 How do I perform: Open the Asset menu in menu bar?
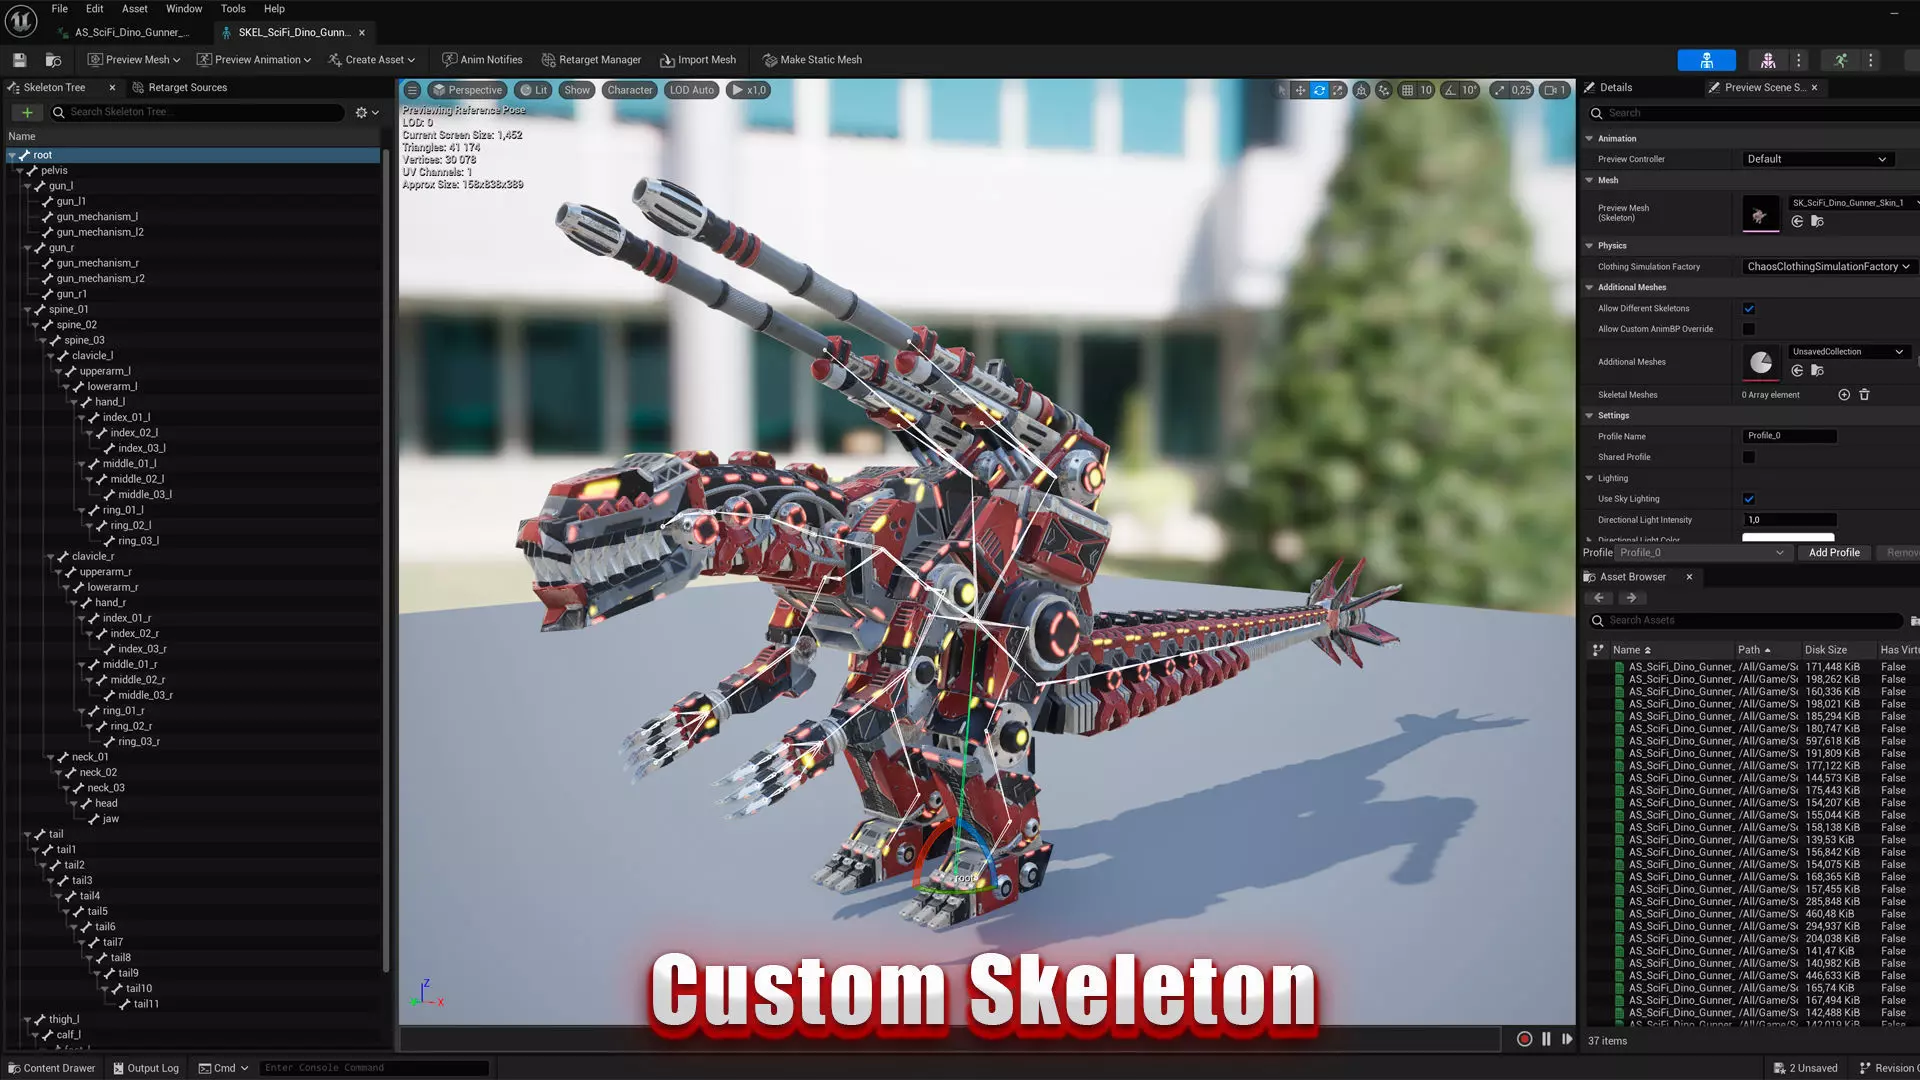click(x=135, y=9)
